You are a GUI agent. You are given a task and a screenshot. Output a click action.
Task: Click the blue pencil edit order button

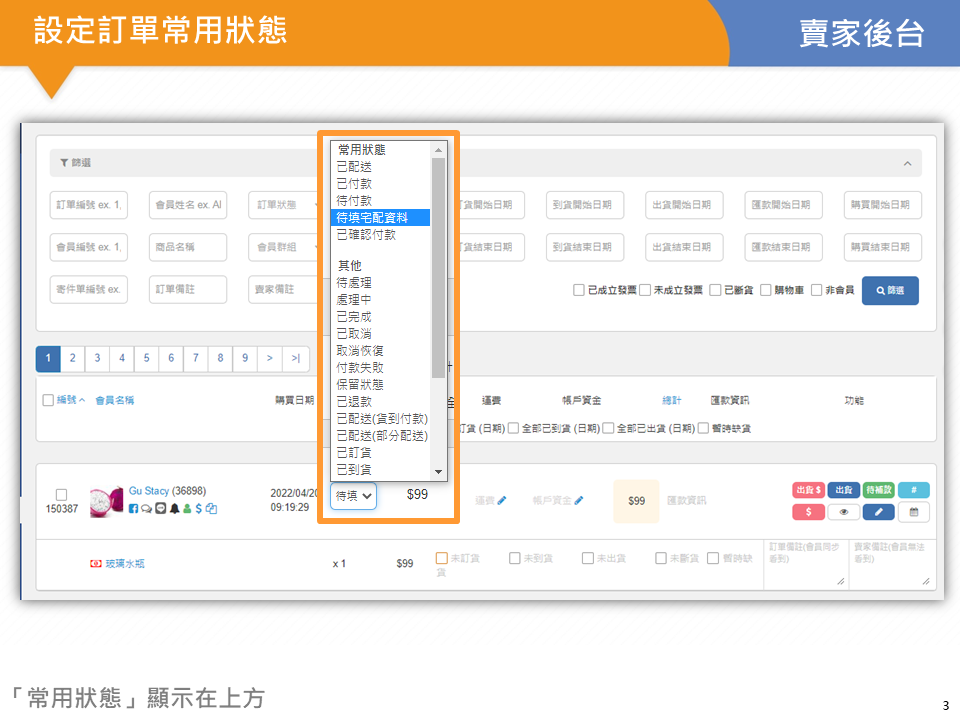878,512
